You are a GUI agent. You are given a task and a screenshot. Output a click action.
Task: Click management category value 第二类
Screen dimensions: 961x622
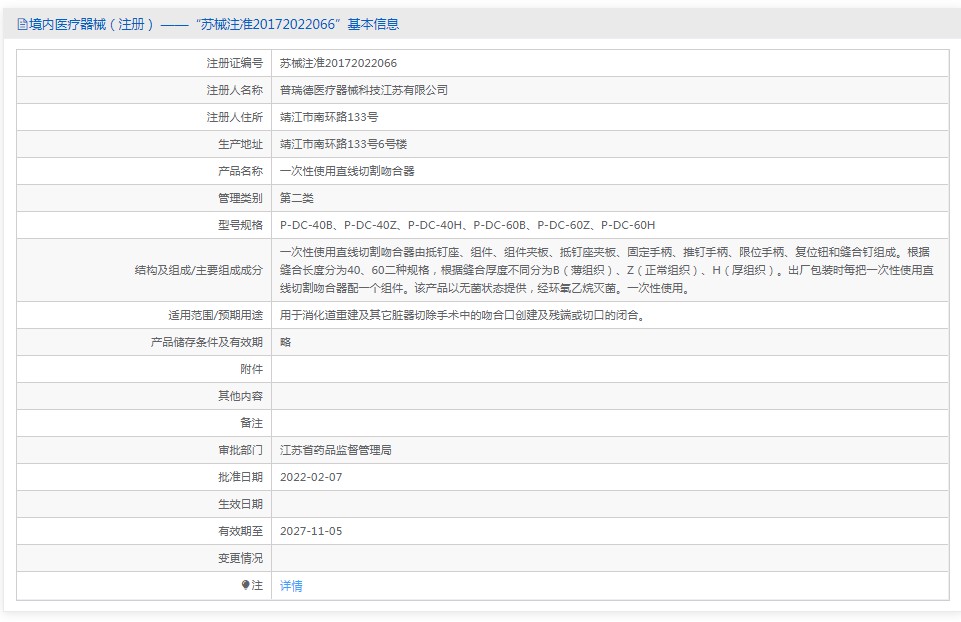click(297, 198)
